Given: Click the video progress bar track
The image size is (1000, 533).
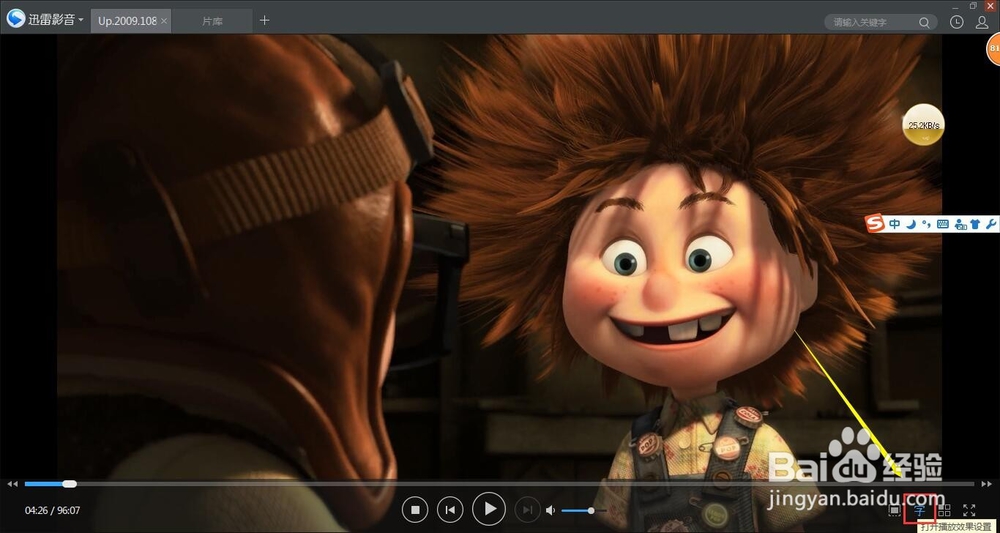Looking at the screenshot, I should click(x=499, y=484).
